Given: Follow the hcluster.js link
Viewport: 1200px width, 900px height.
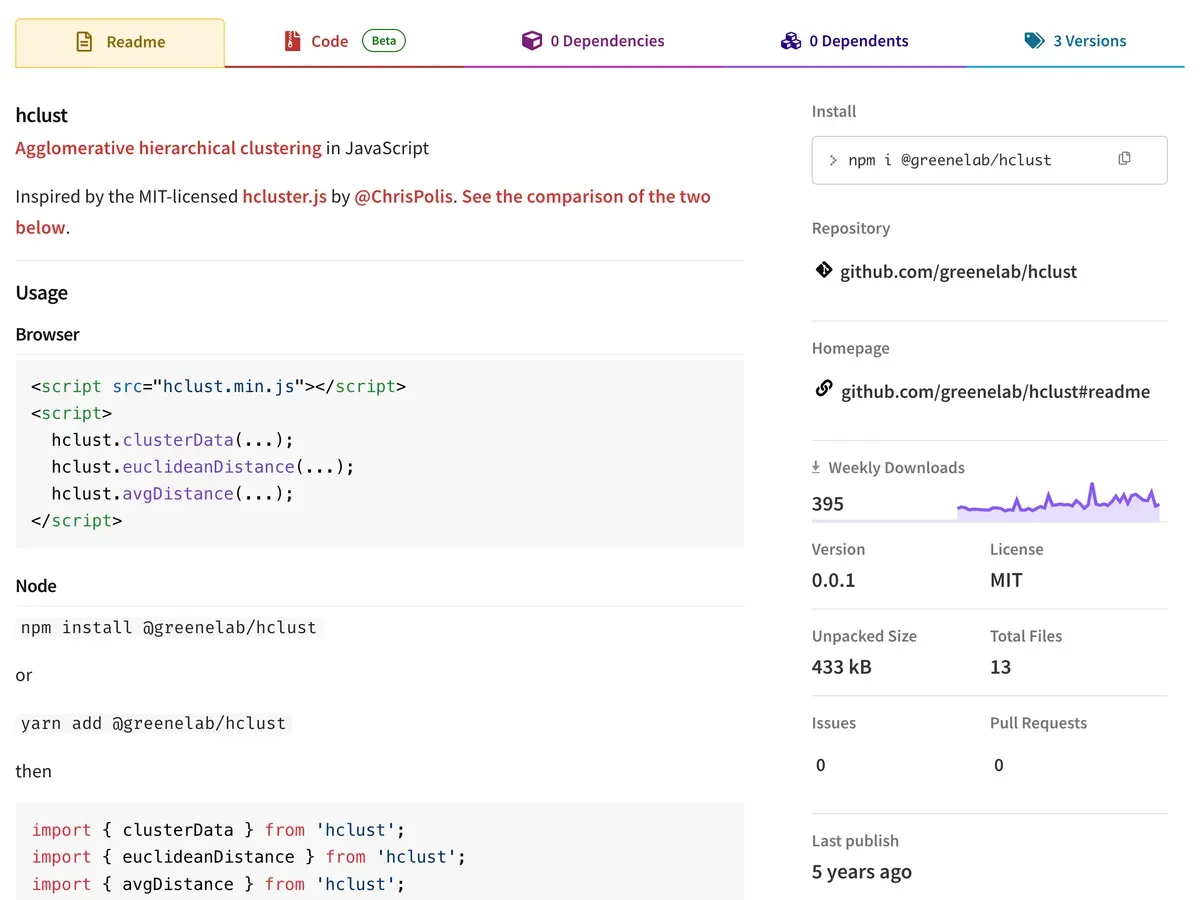Looking at the screenshot, I should (284, 196).
